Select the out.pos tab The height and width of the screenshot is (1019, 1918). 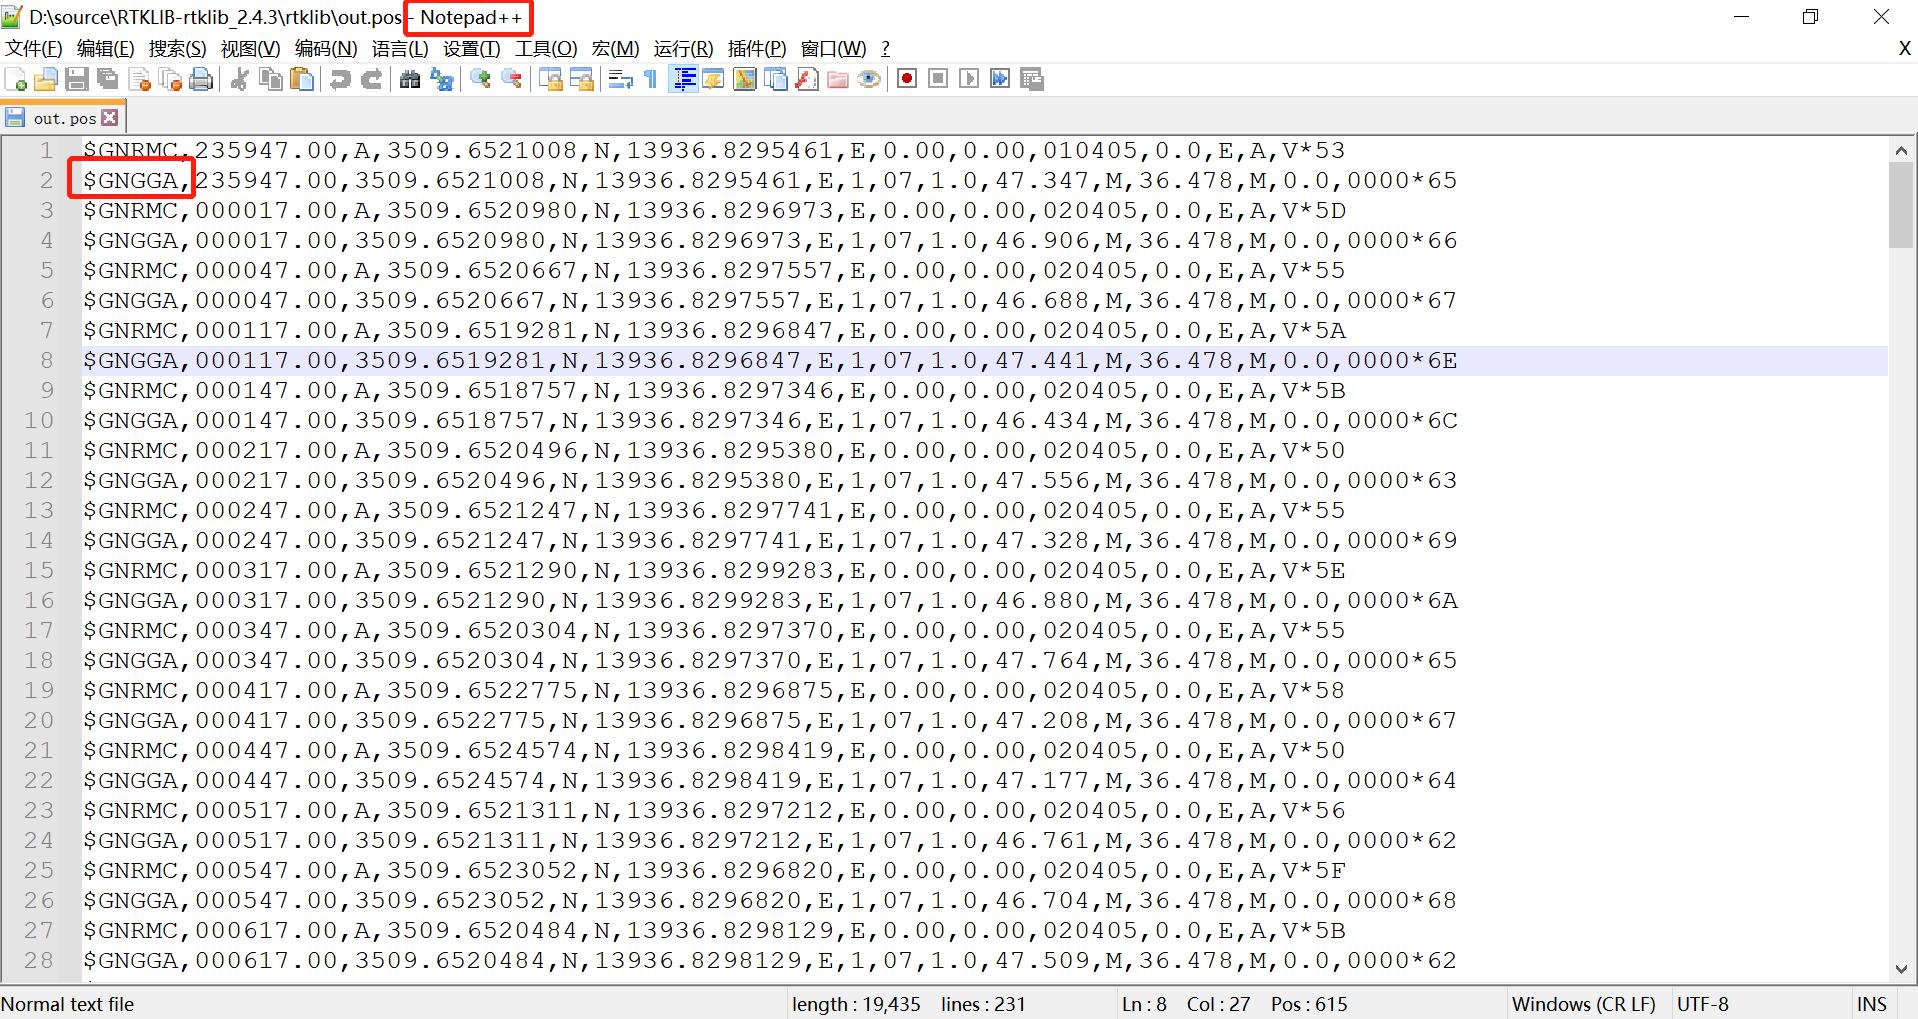64,118
